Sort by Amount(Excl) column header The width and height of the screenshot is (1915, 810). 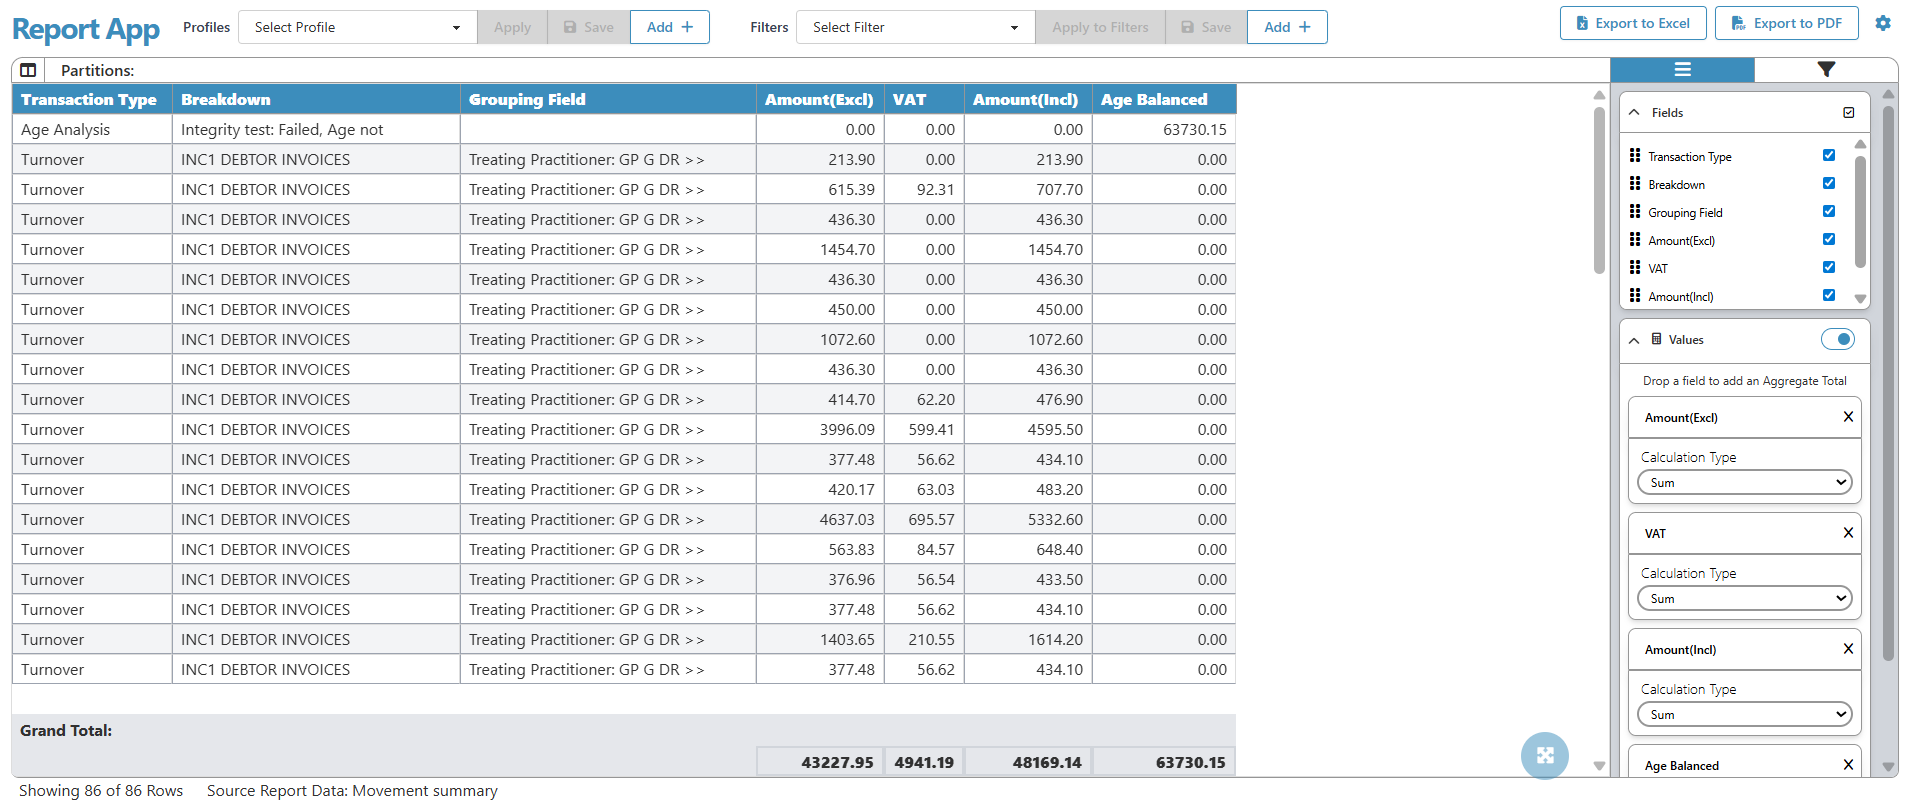point(820,99)
